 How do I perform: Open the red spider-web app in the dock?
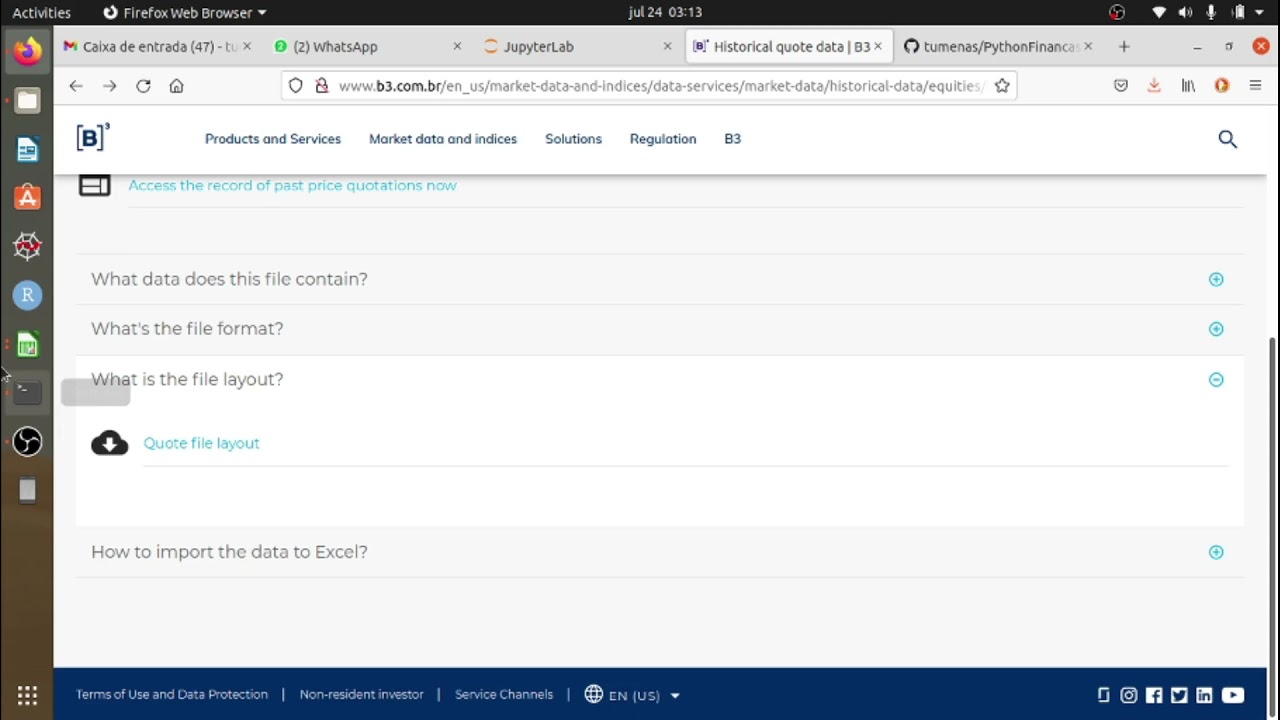coord(27,246)
